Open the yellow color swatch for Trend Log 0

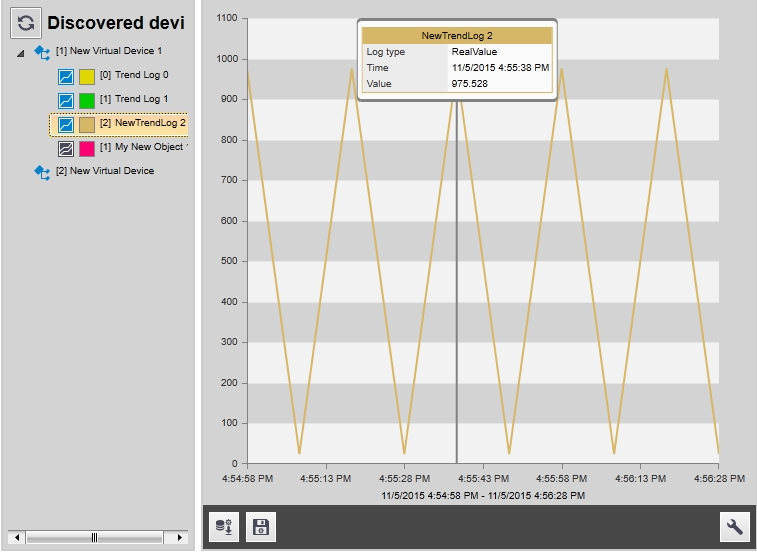(x=87, y=76)
